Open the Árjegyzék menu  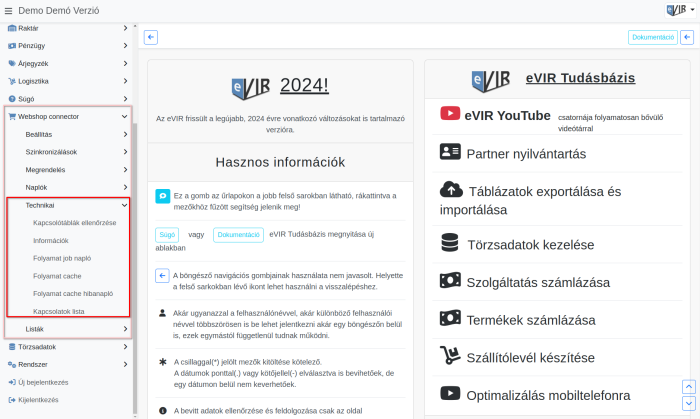68,63
